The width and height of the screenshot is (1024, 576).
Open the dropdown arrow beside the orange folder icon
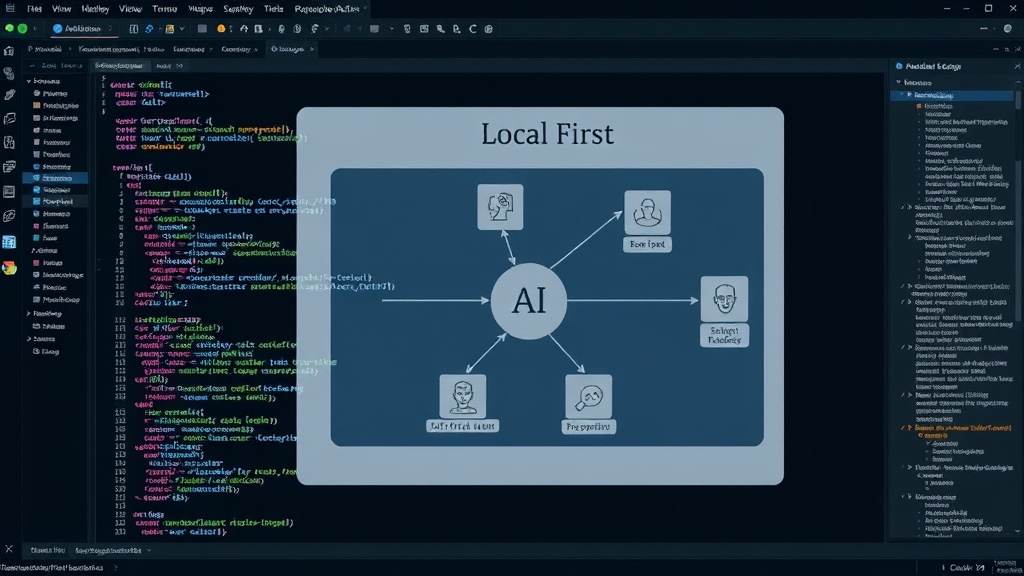tap(182, 29)
